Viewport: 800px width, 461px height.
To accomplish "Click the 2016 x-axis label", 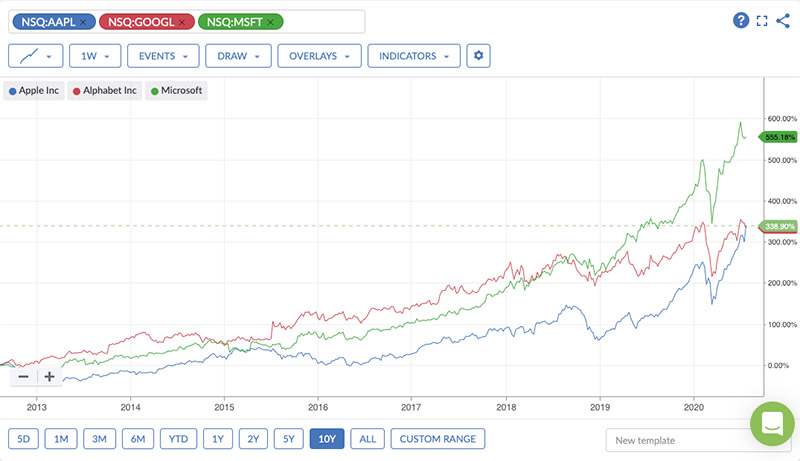I will pos(318,407).
